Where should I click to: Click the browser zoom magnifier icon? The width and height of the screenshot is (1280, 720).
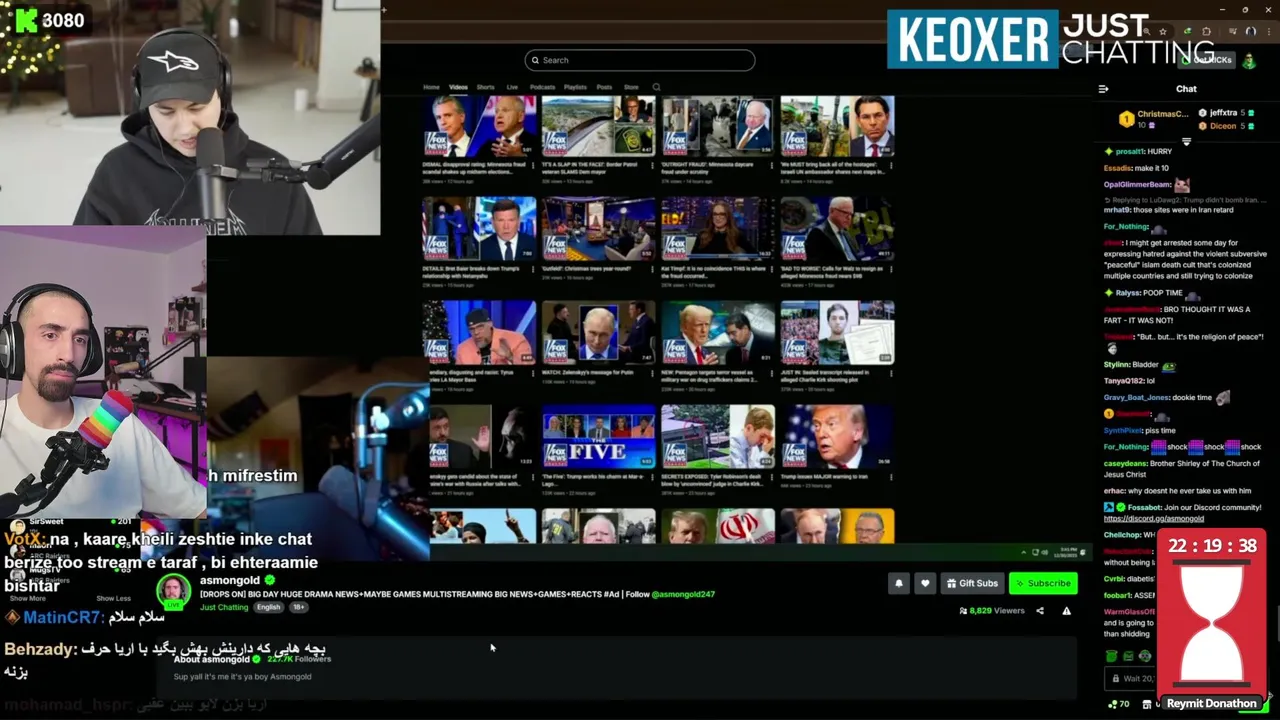(x=1147, y=32)
